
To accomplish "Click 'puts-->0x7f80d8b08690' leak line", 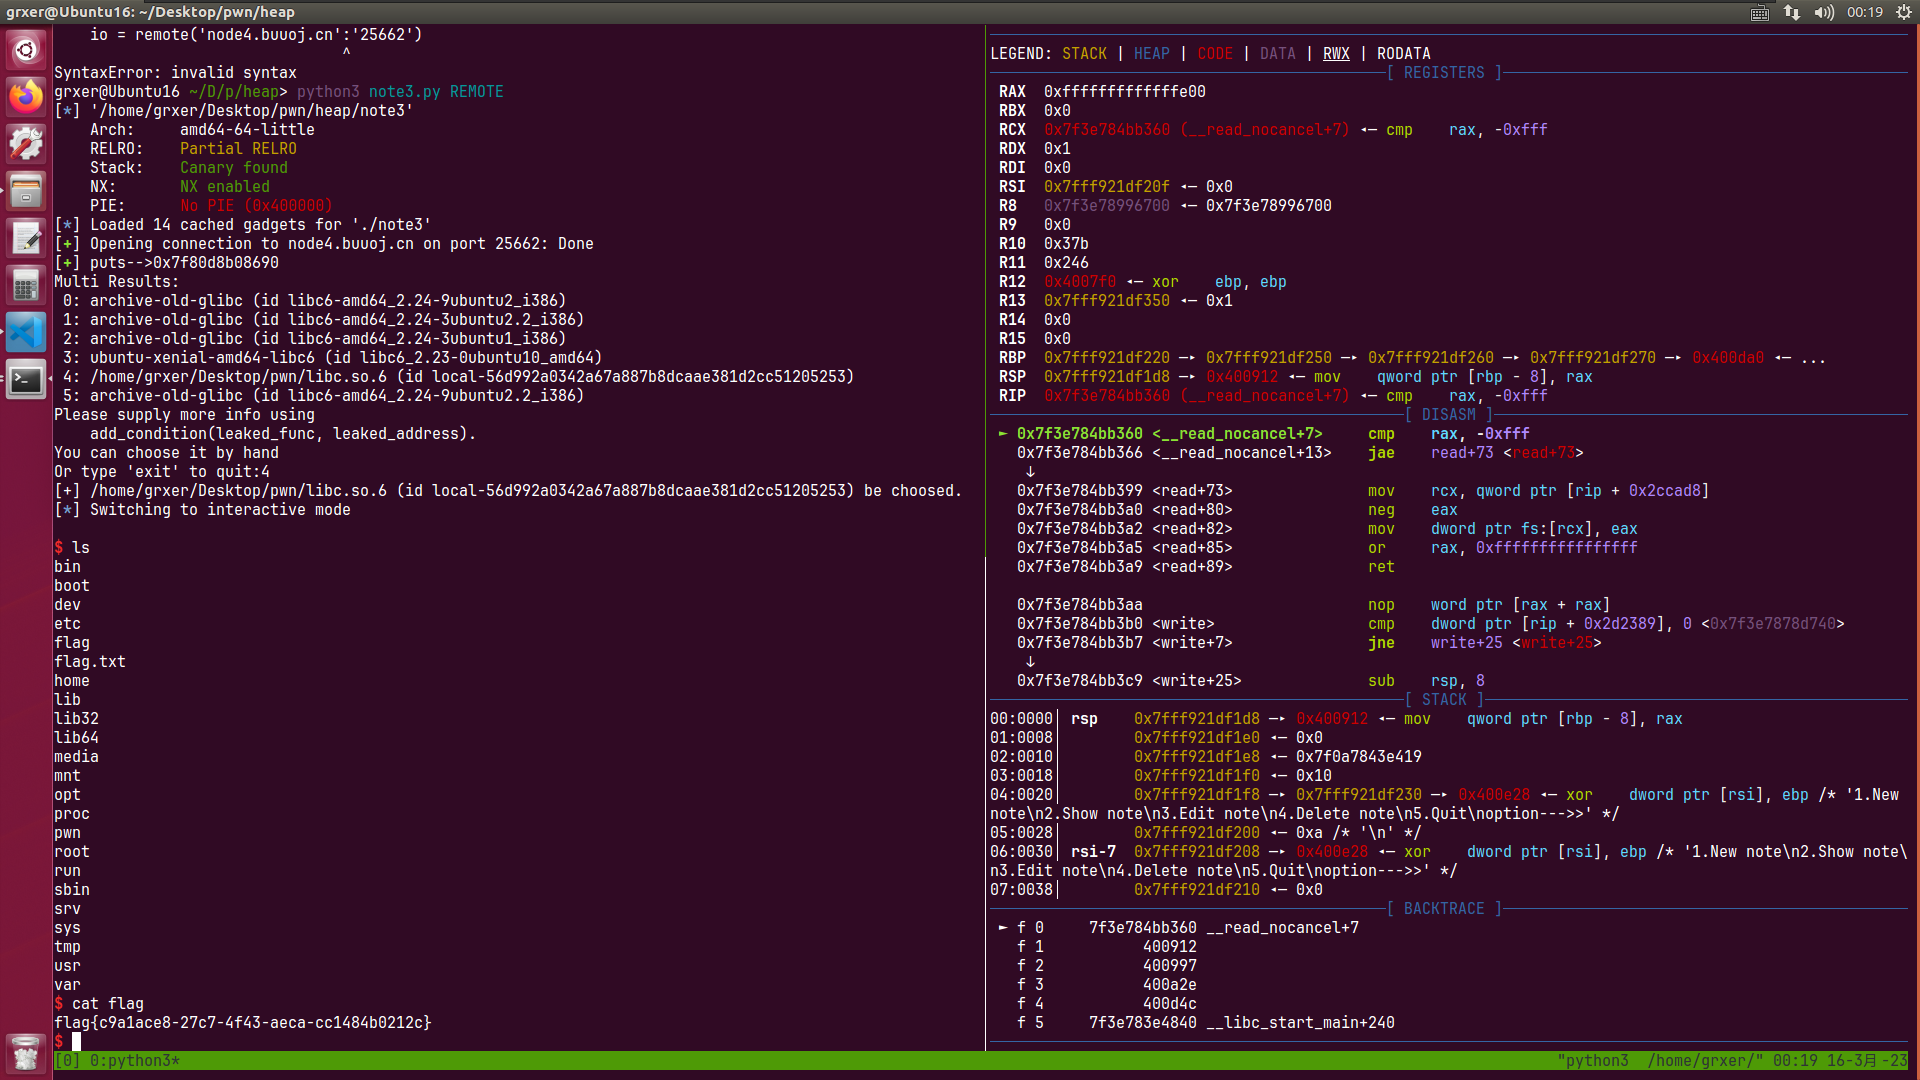I will [x=184, y=263].
